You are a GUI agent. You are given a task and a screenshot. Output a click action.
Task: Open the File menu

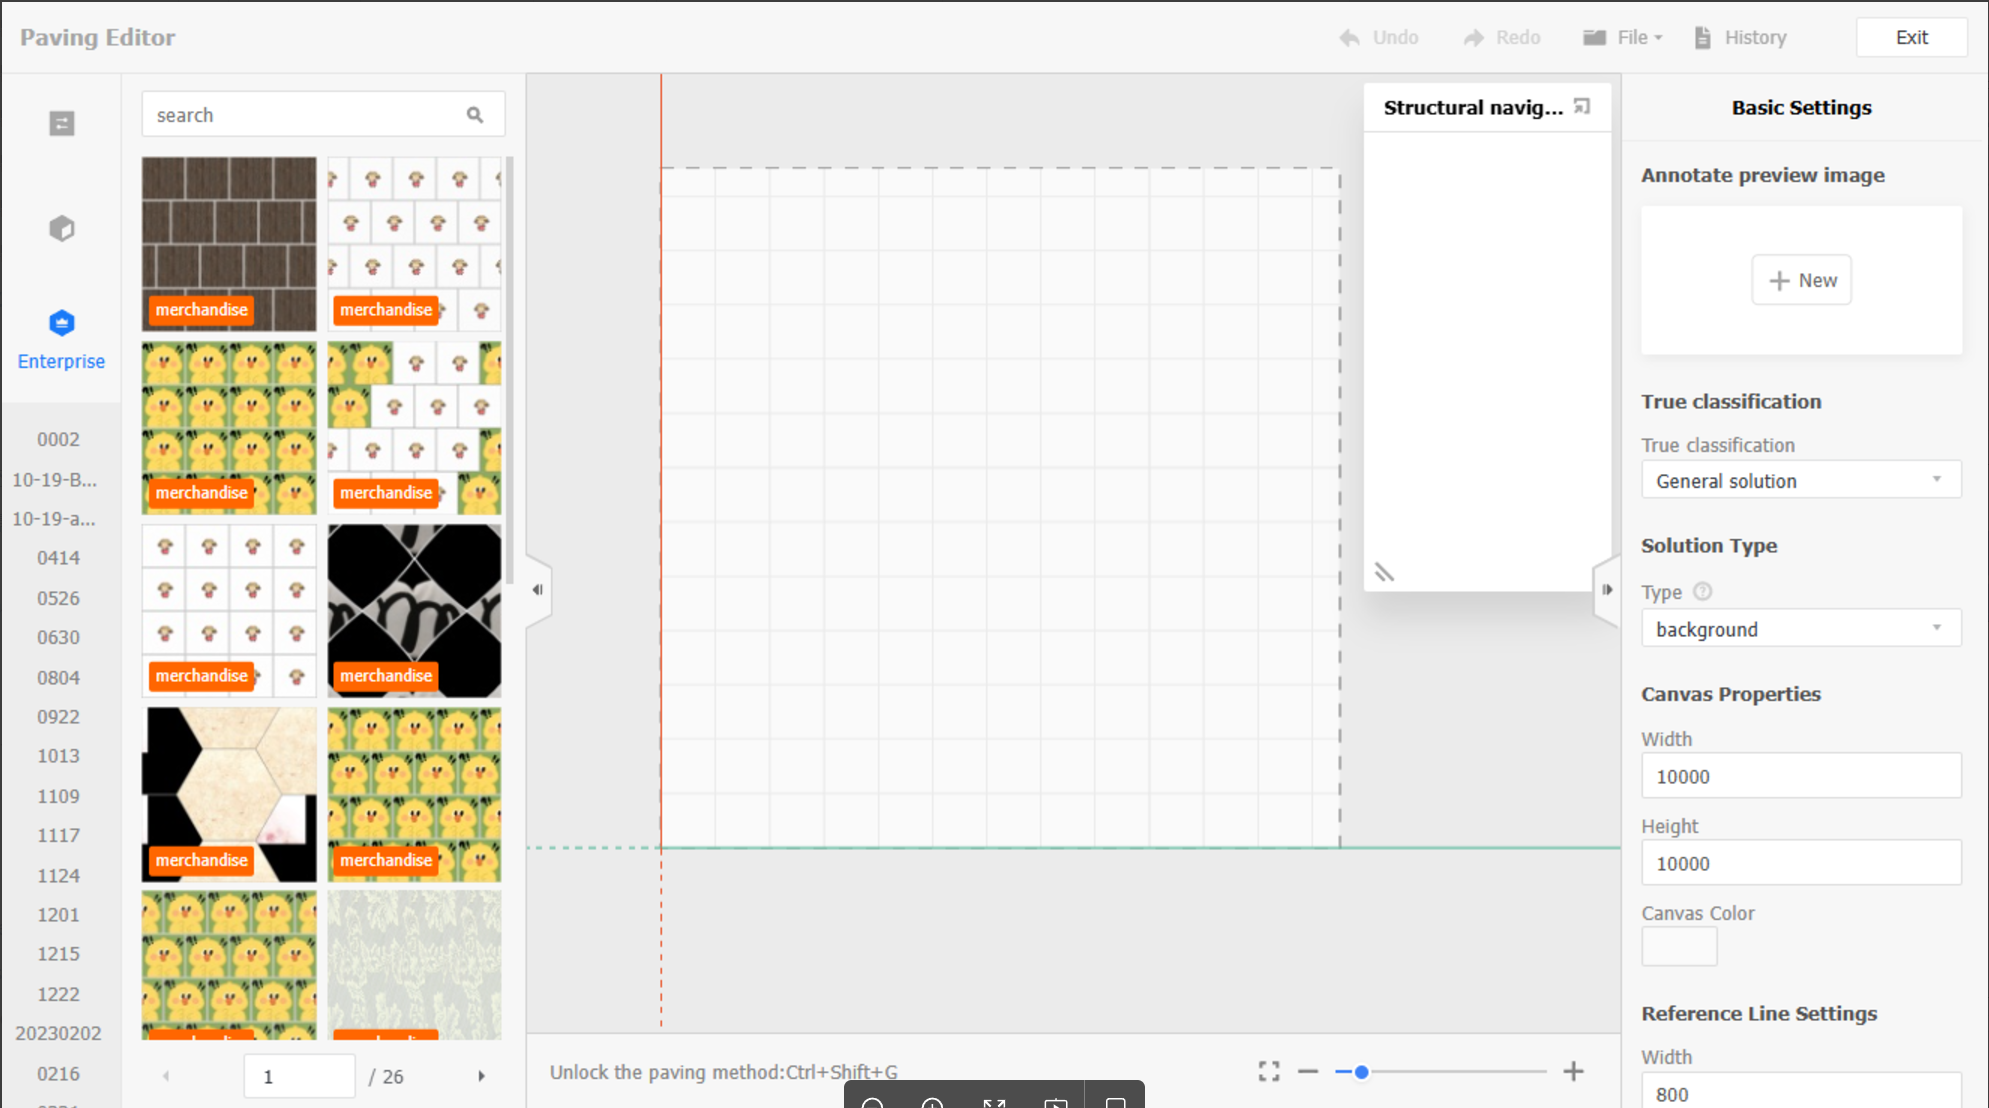point(1623,37)
